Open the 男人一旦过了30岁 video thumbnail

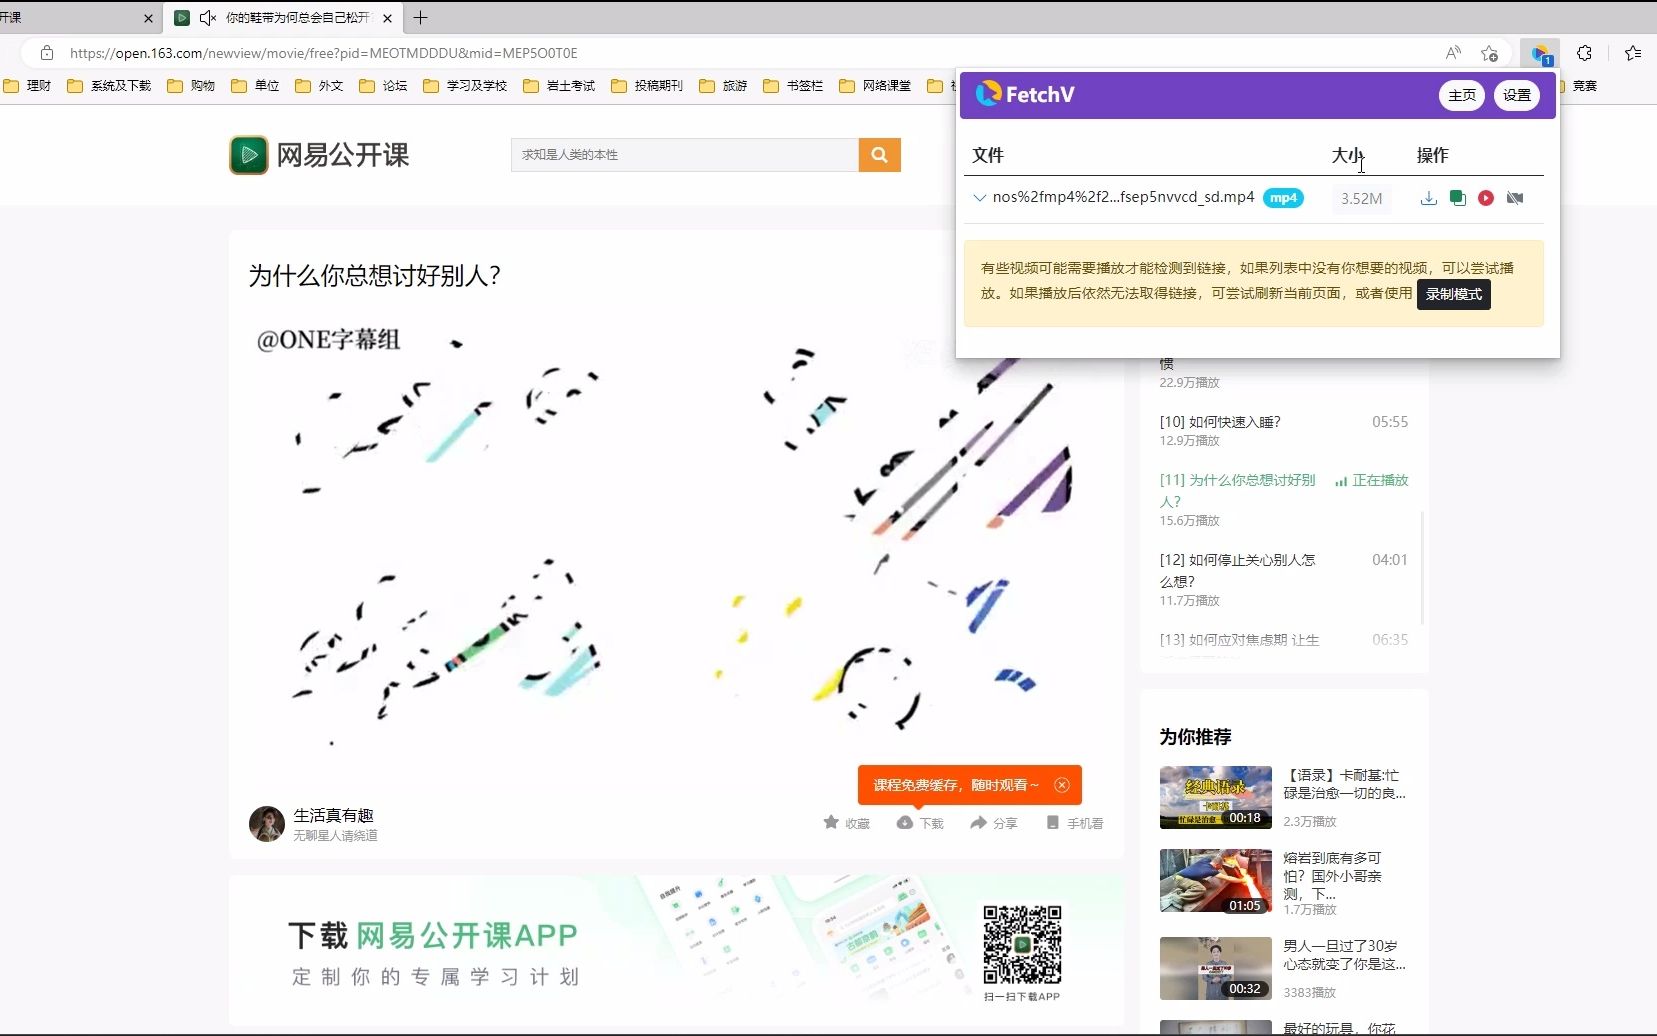click(1216, 968)
